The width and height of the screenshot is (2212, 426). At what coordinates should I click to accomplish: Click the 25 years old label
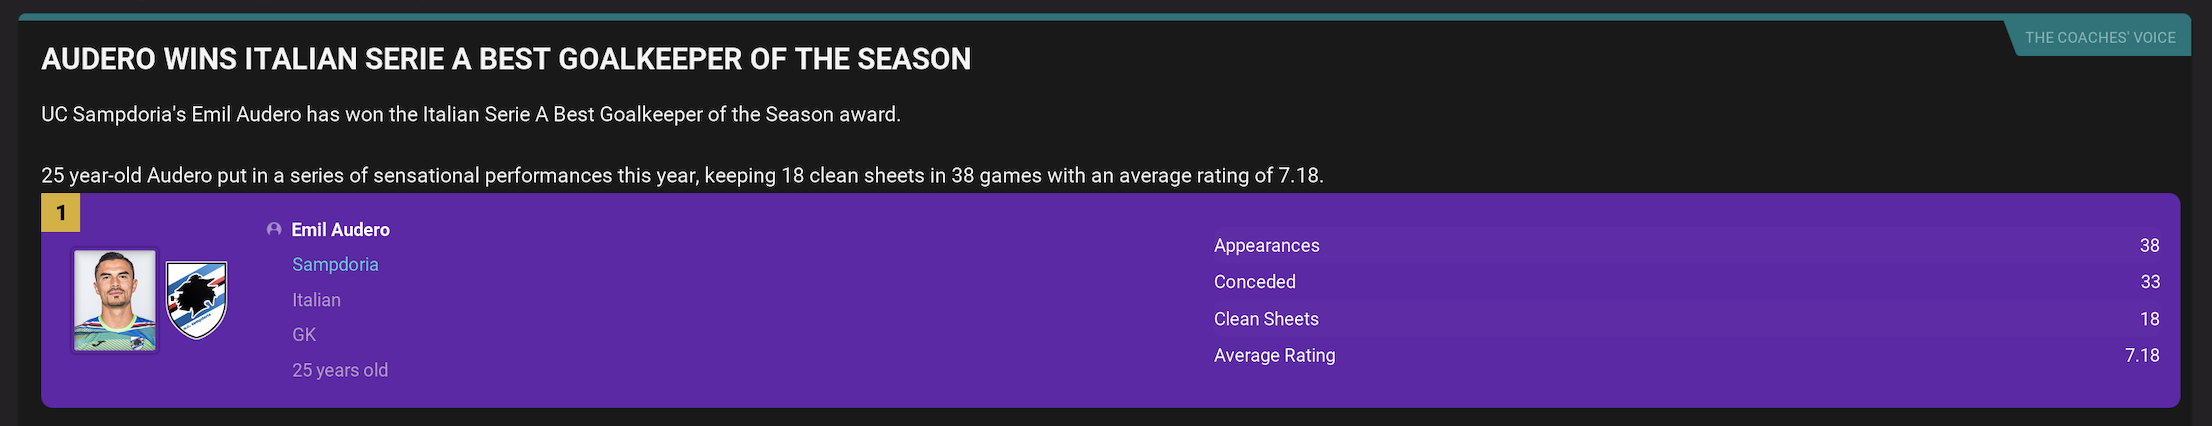click(340, 370)
